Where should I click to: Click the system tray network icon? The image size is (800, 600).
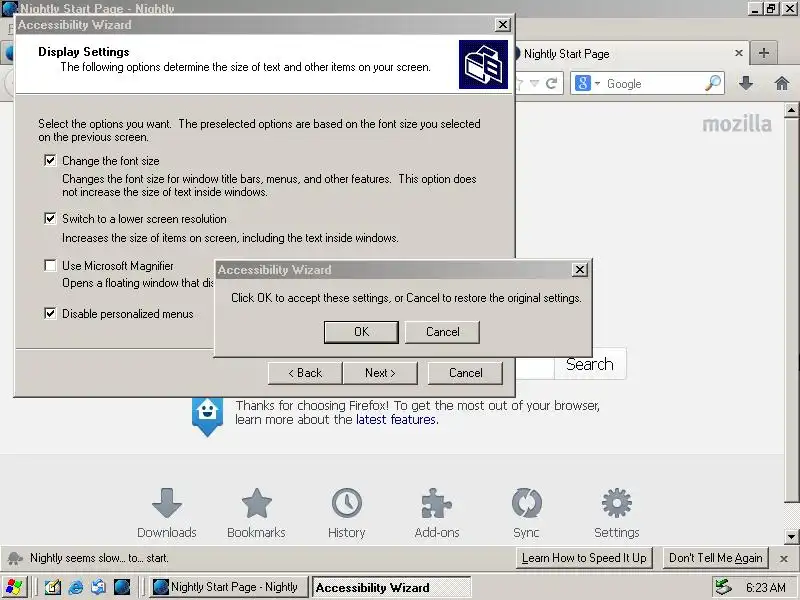pyautogui.click(x=722, y=587)
